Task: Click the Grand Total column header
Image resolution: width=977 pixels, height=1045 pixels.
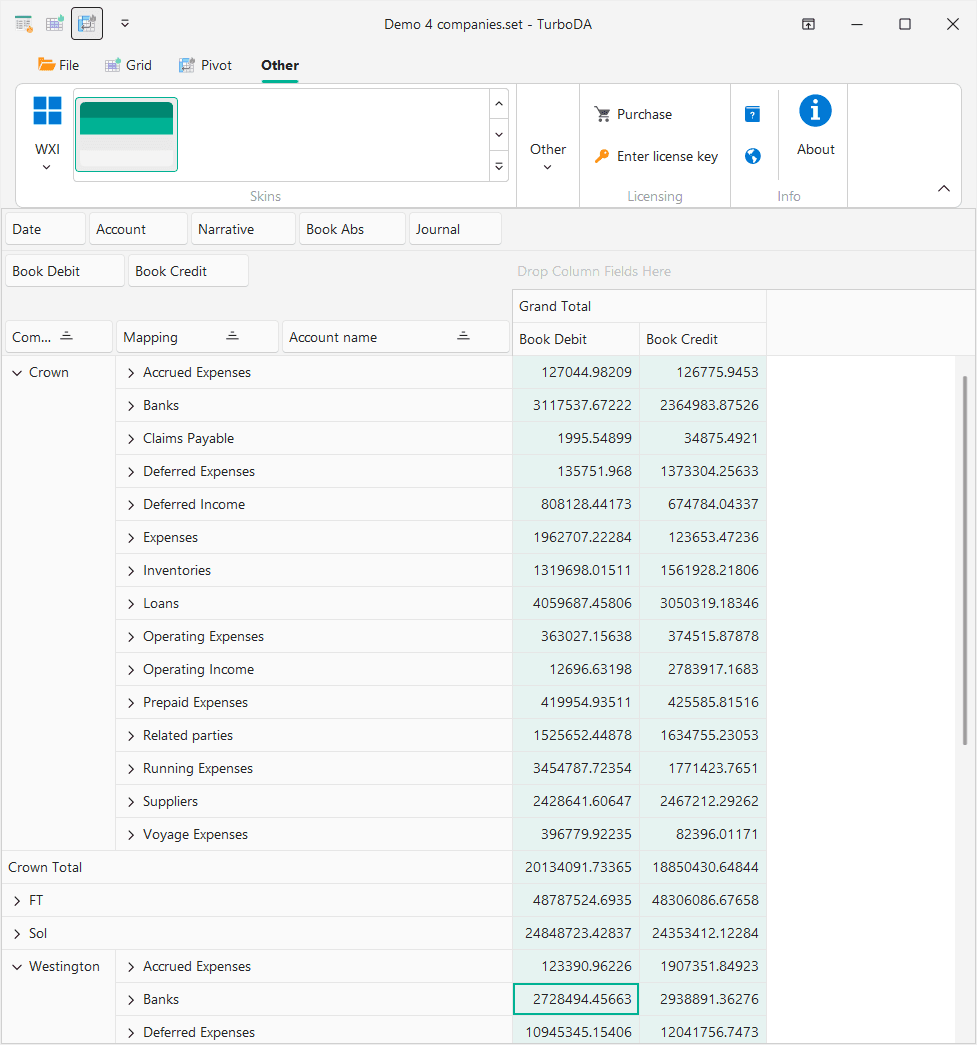Action: pos(639,307)
